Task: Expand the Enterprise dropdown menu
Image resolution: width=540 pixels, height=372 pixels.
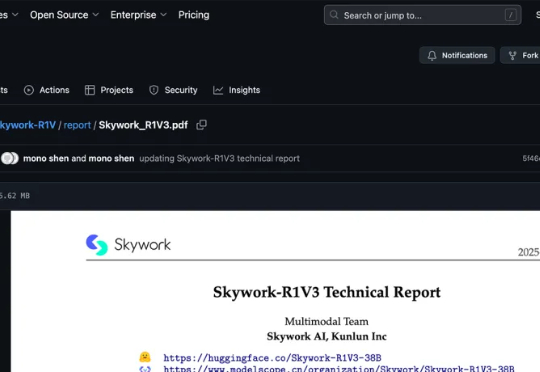Action: [138, 15]
